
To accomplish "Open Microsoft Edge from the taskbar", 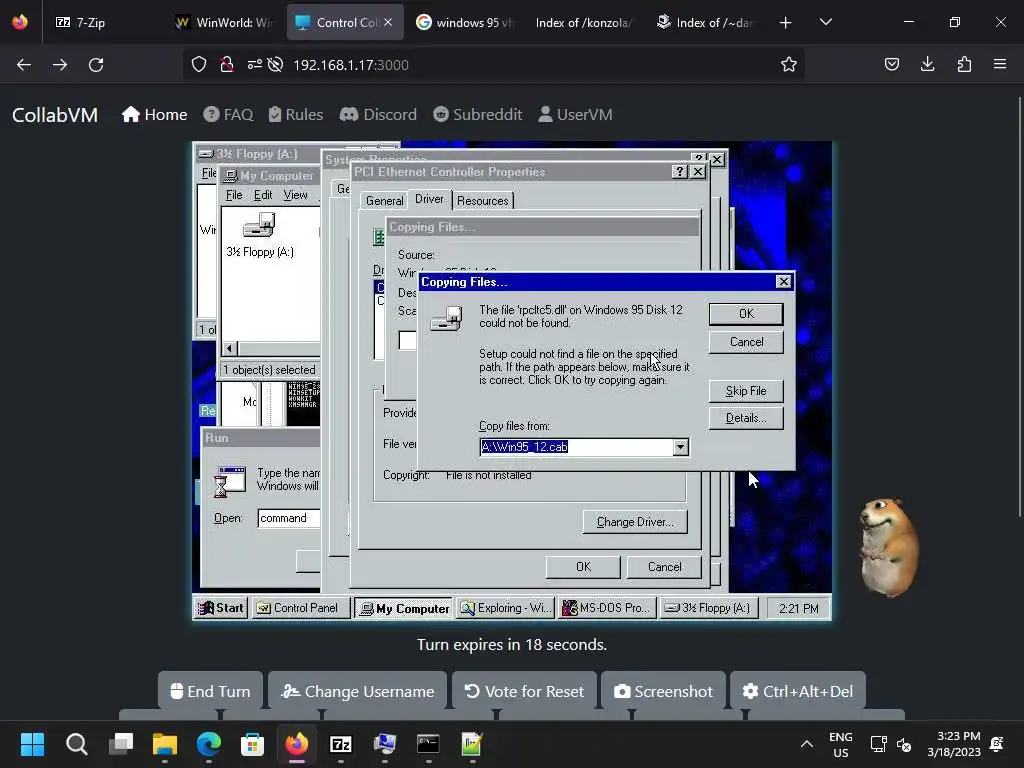I will pyautogui.click(x=209, y=744).
